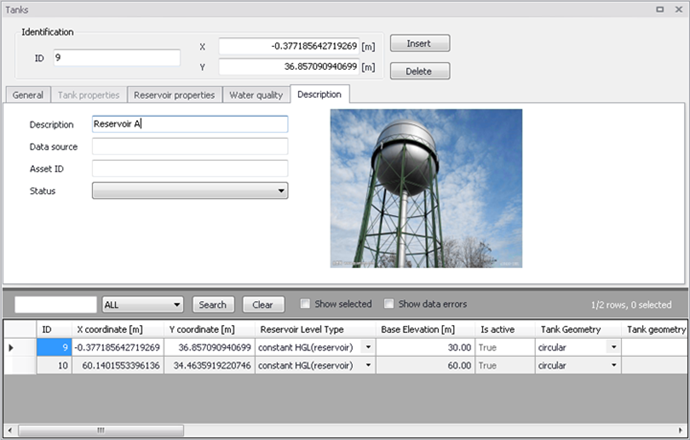Open the Status dropdown

coord(190,191)
